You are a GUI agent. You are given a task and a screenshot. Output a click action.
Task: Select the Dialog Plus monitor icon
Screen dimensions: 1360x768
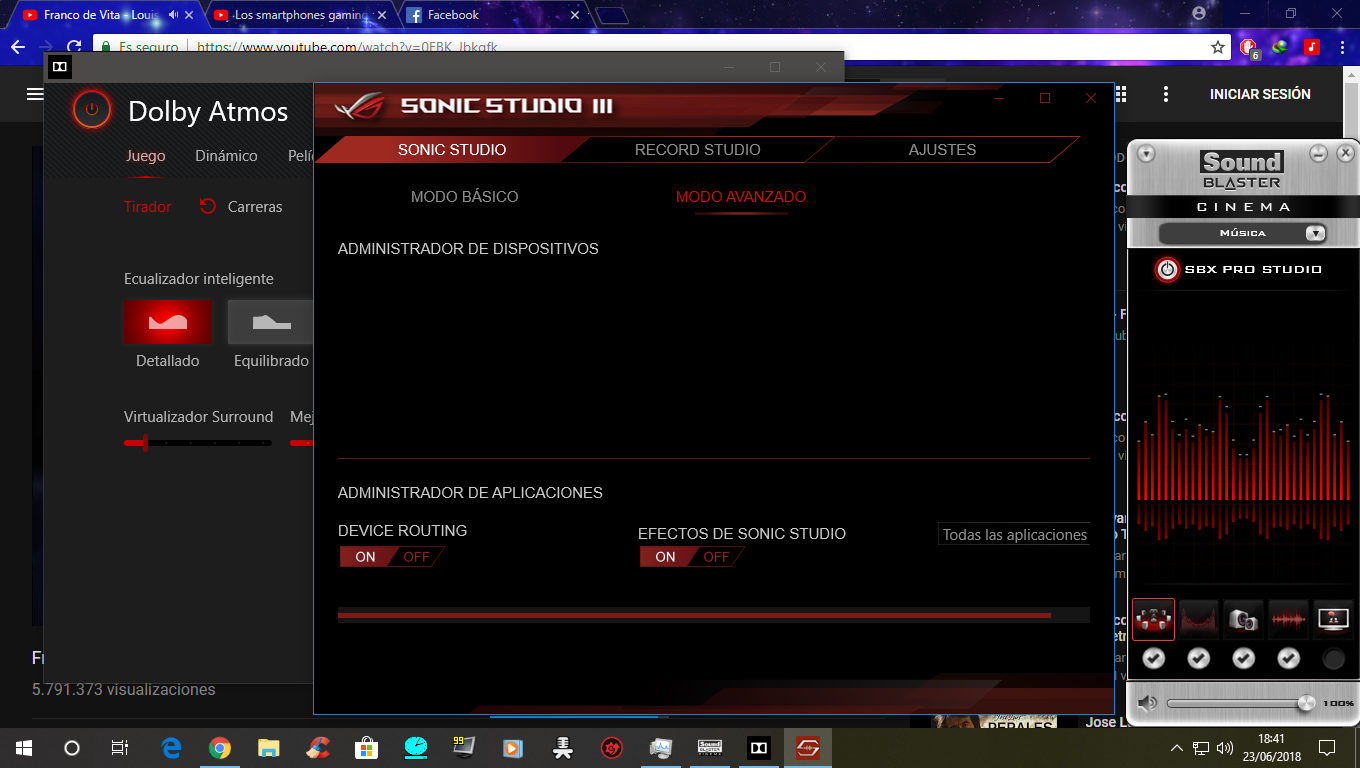coord(1333,620)
